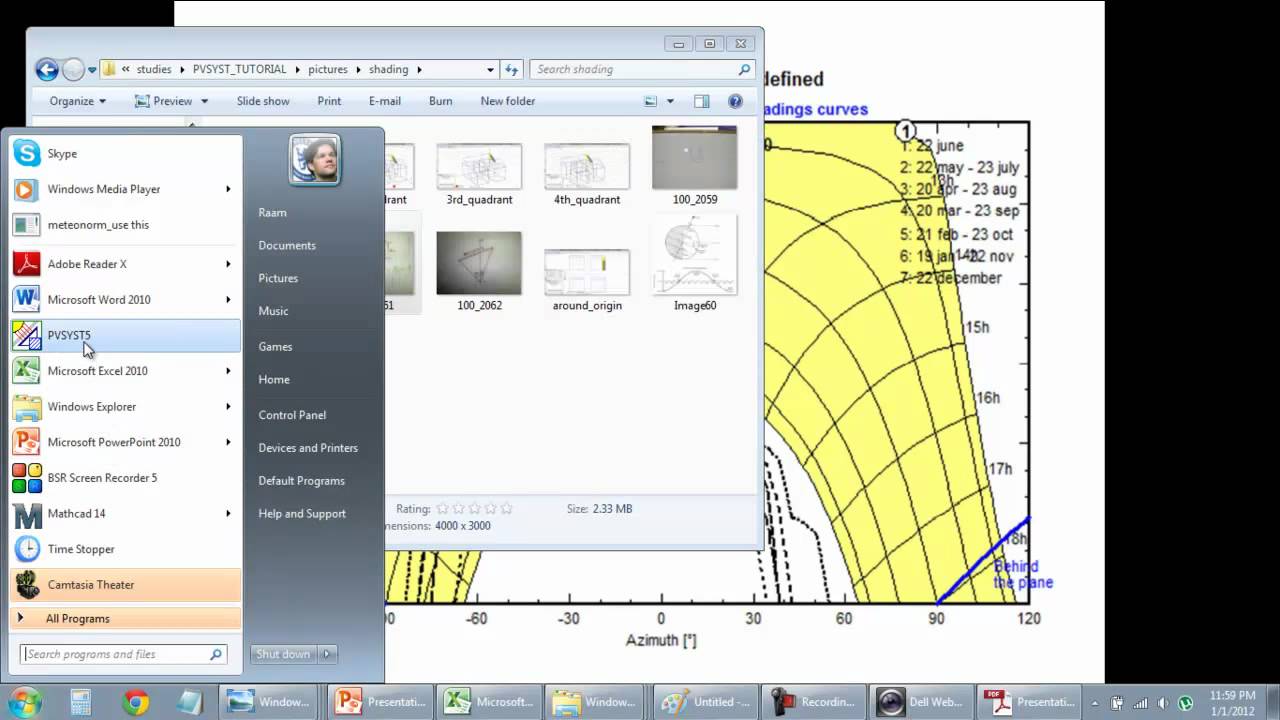1280x720 pixels.
Task: Click Slide show in Explorer toolbar
Action: (x=263, y=101)
